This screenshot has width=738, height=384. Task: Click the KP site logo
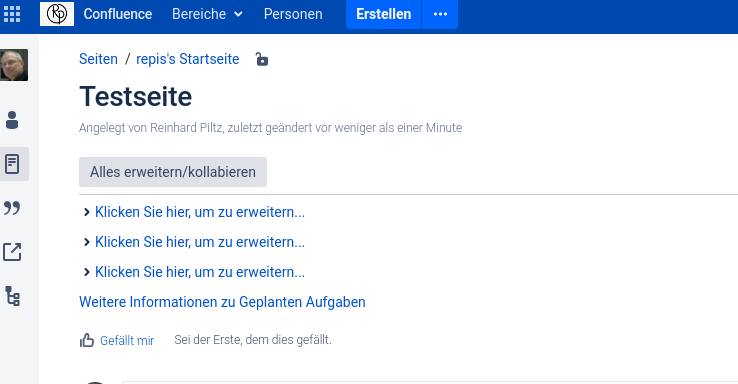57,14
